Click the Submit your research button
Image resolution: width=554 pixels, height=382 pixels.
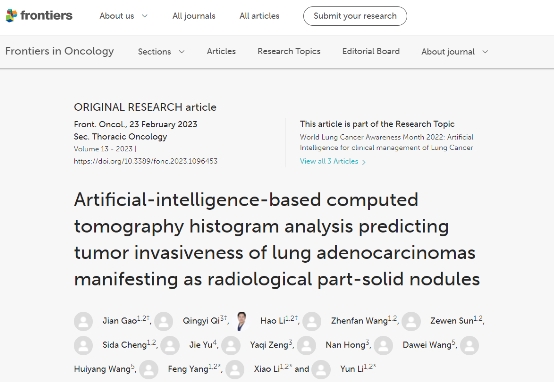tap(355, 16)
